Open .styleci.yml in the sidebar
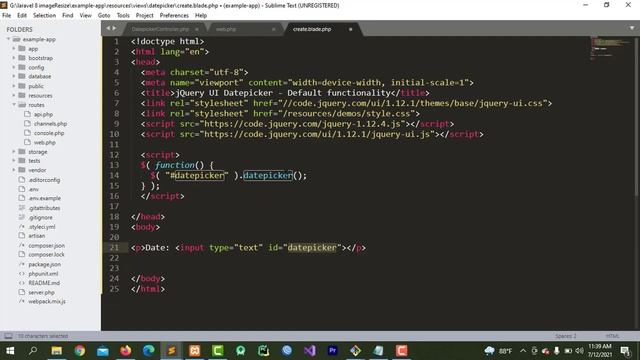This screenshot has width=640, height=360. (42, 227)
